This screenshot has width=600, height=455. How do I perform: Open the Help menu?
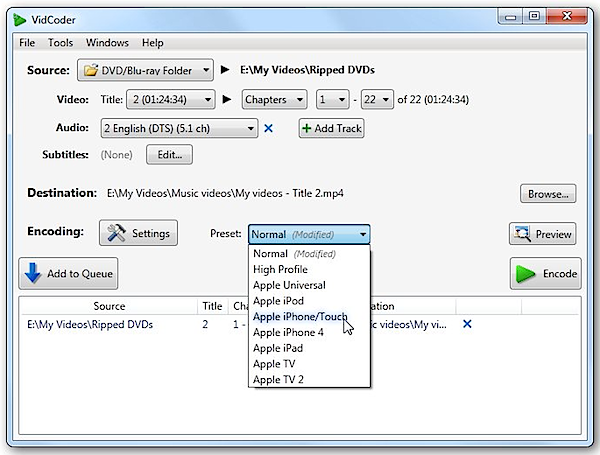click(153, 42)
